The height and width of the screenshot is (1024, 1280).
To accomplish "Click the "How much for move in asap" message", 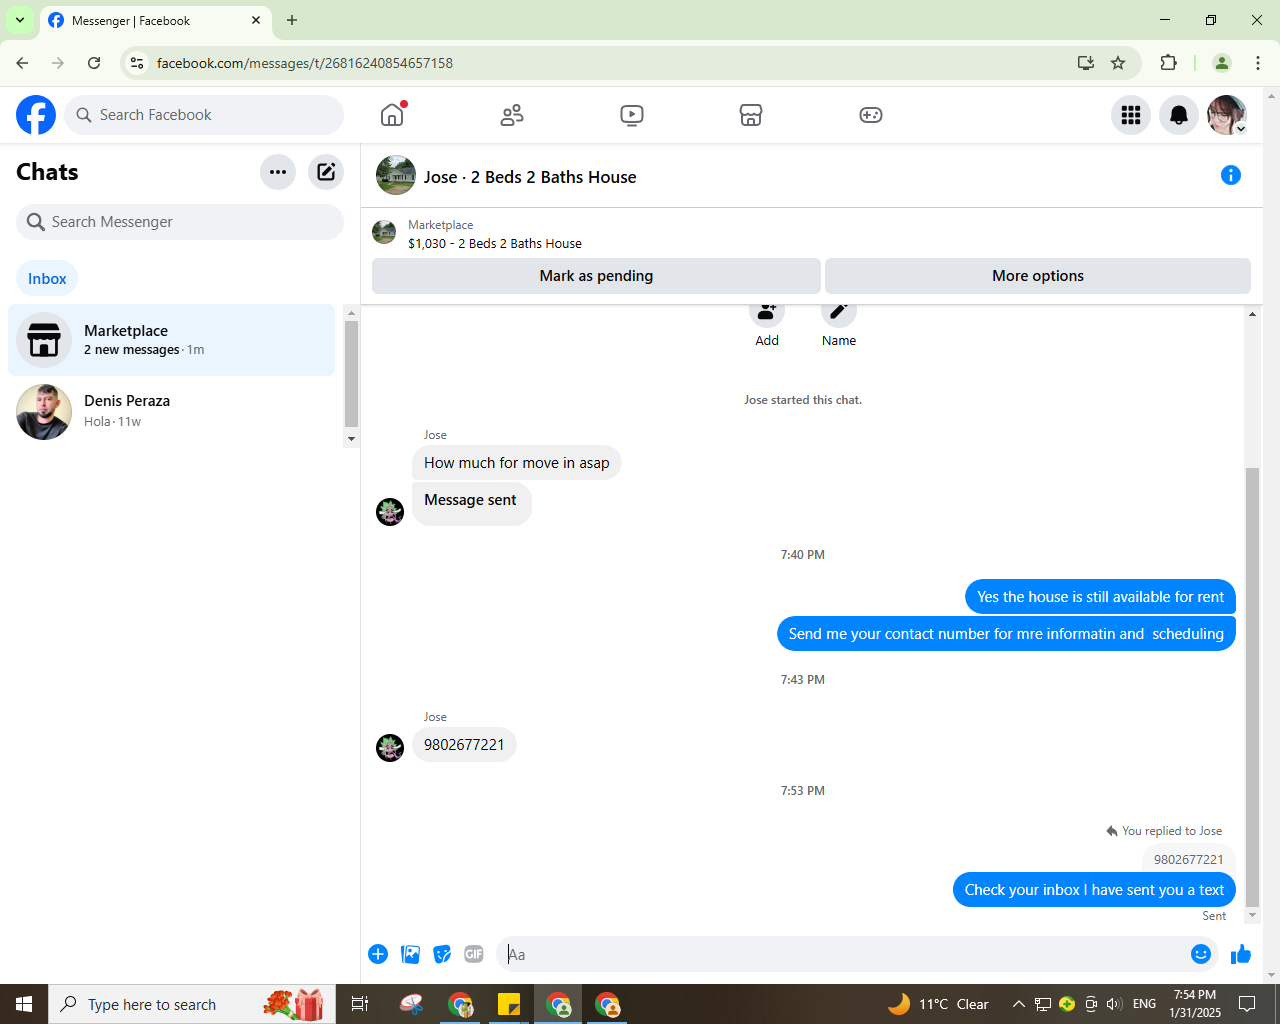I will (516, 463).
